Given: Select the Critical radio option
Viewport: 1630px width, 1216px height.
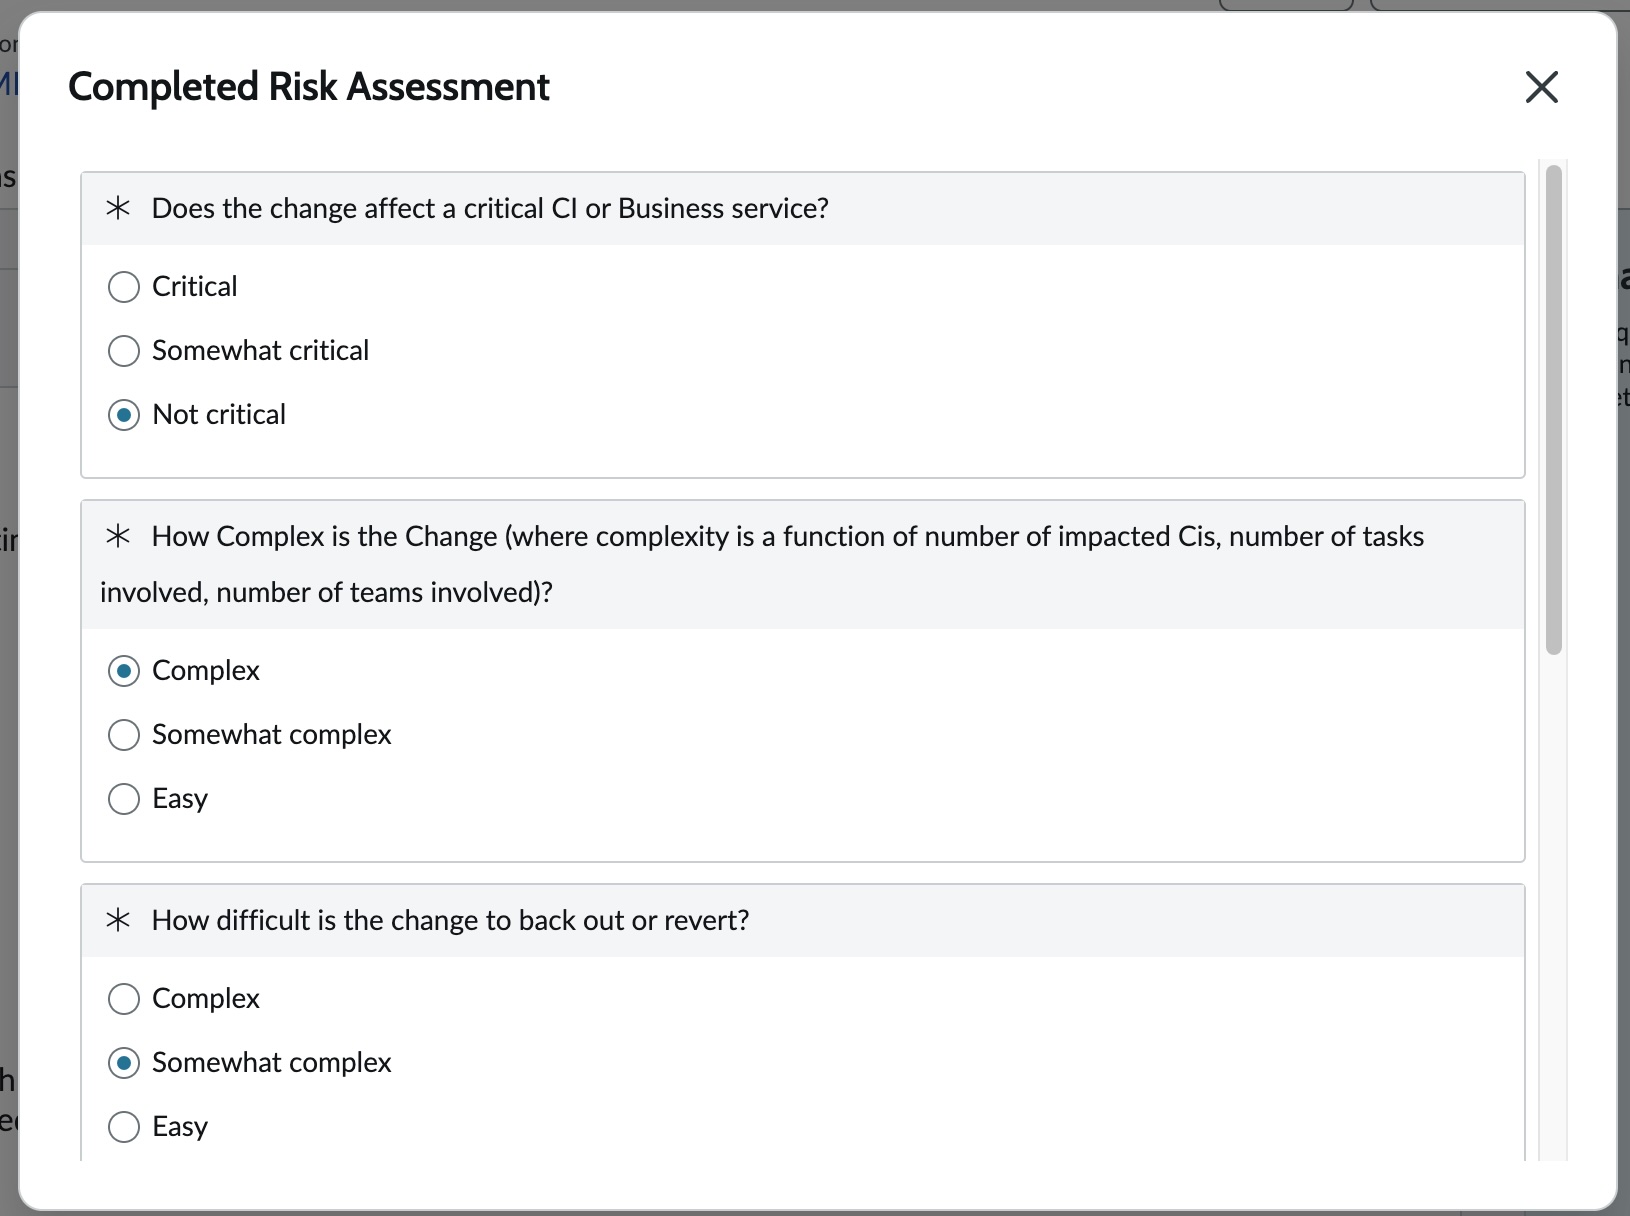Looking at the screenshot, I should 123,287.
